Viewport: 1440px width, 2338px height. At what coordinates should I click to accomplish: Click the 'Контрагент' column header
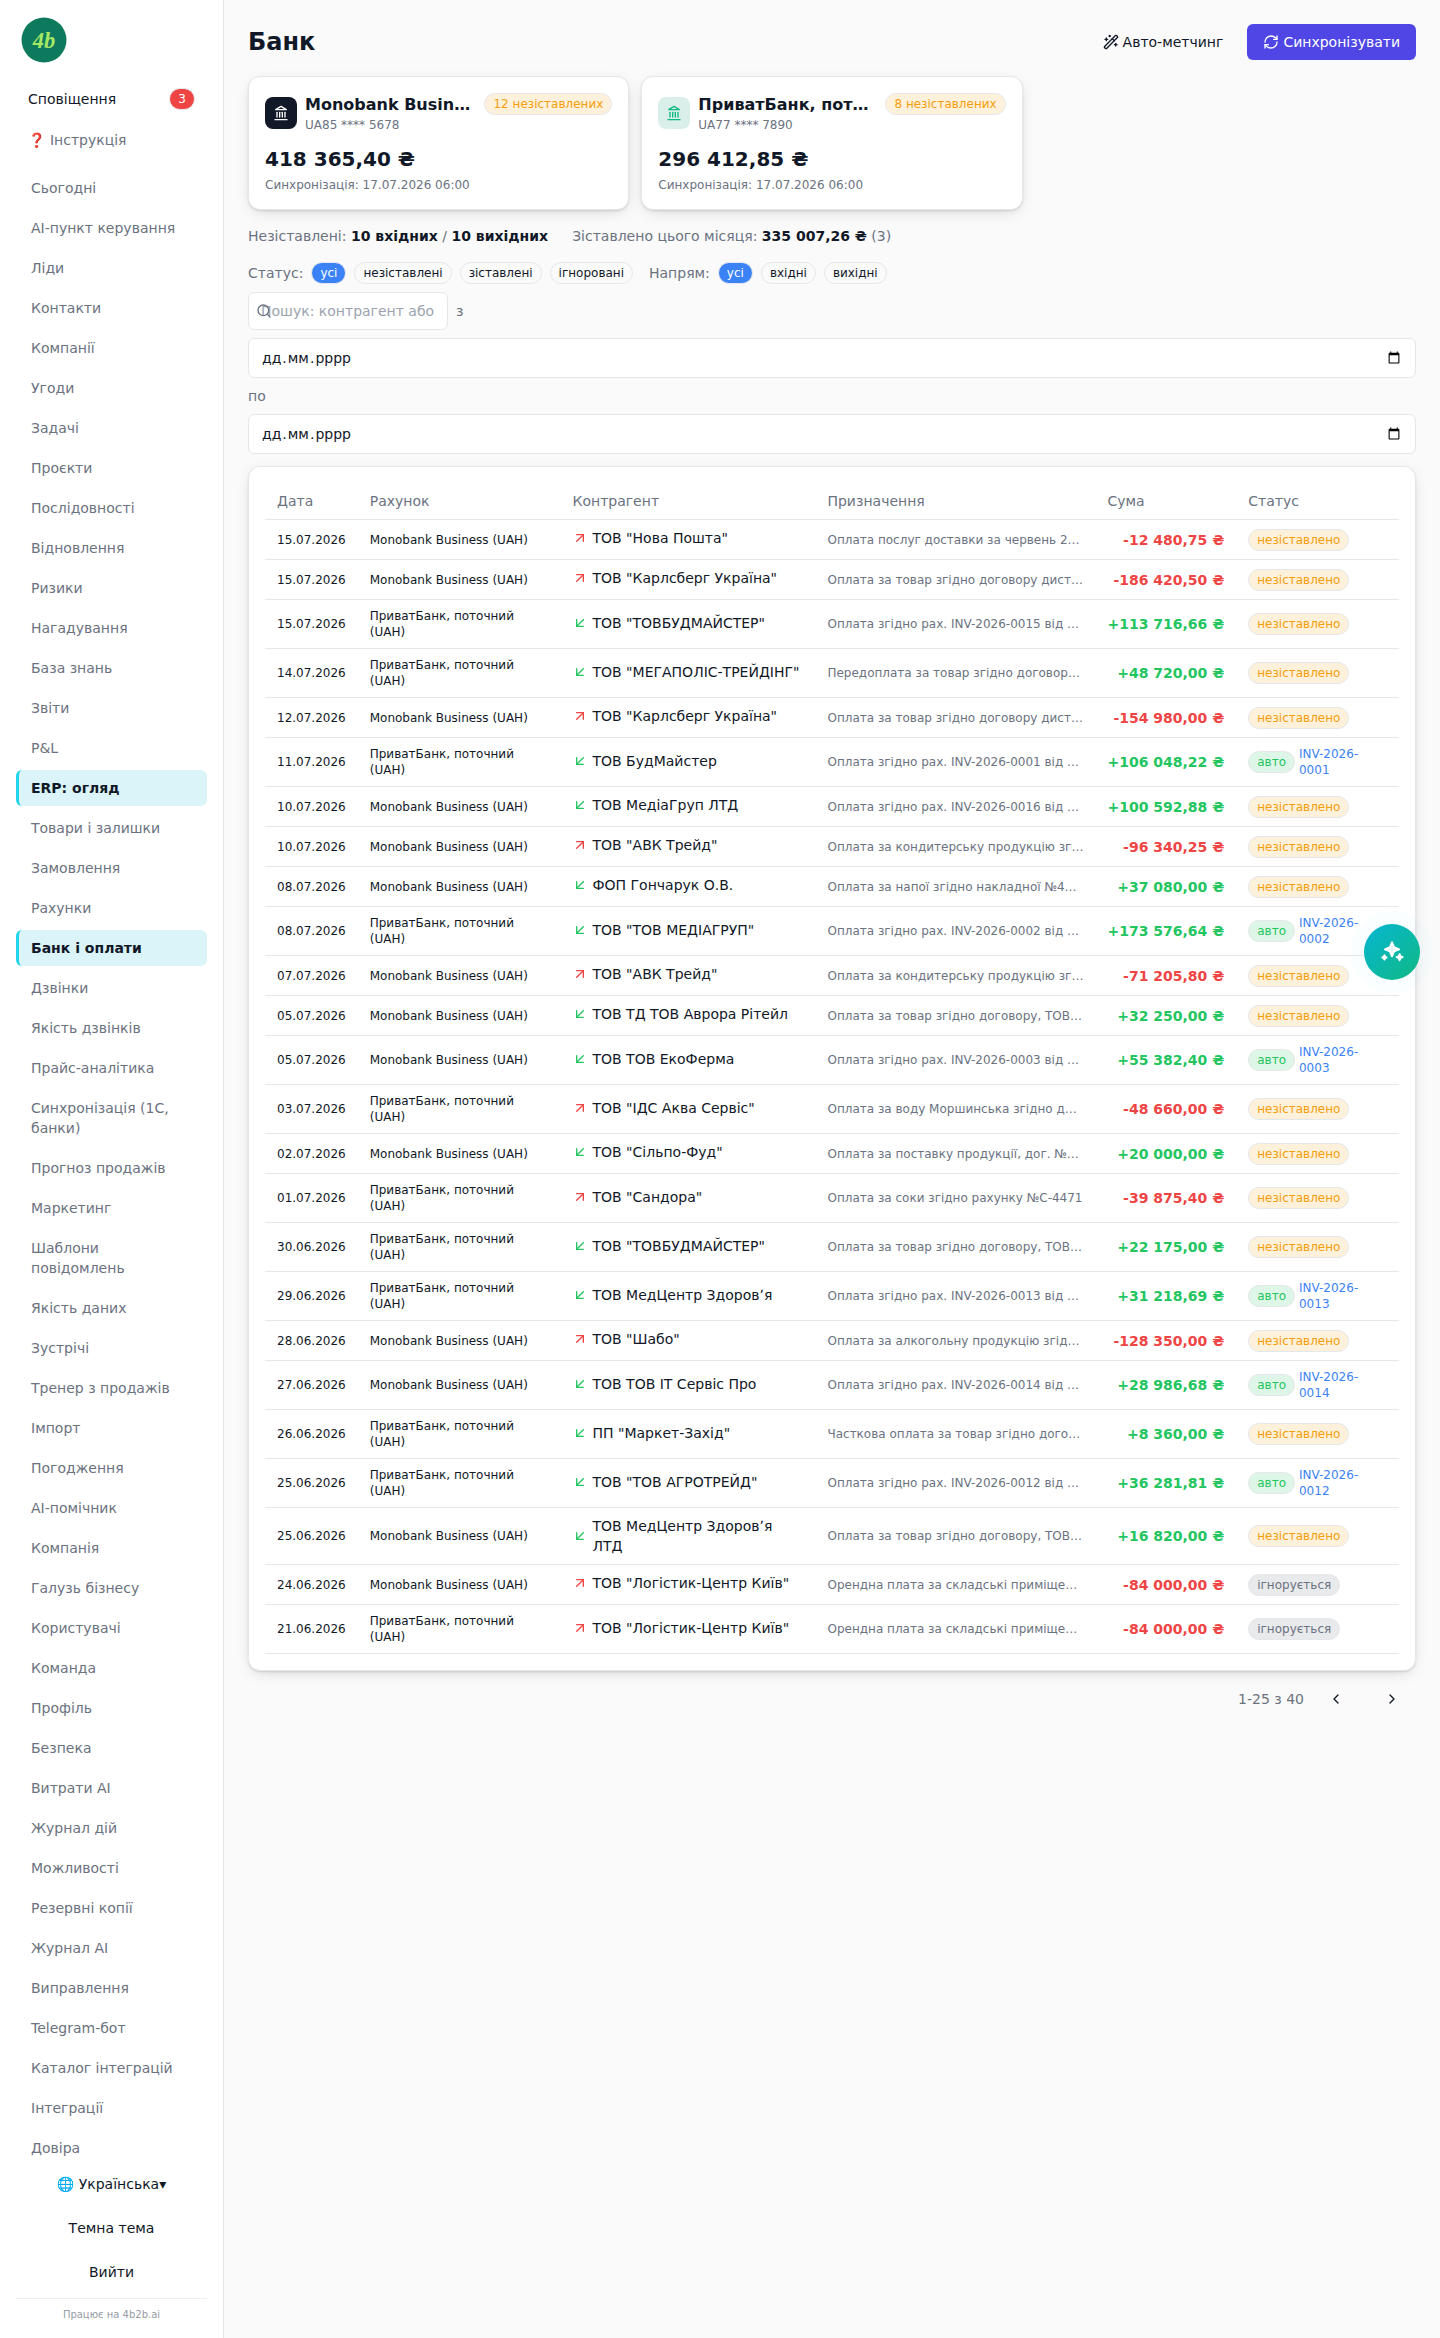[x=615, y=501]
